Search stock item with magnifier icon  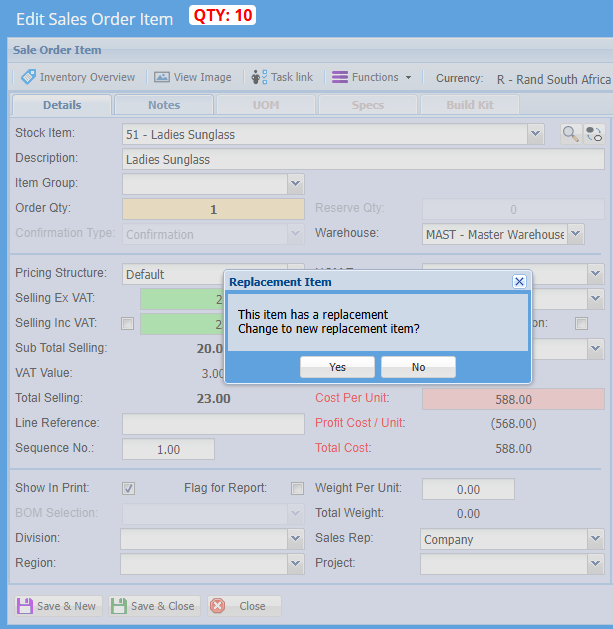tap(570, 134)
